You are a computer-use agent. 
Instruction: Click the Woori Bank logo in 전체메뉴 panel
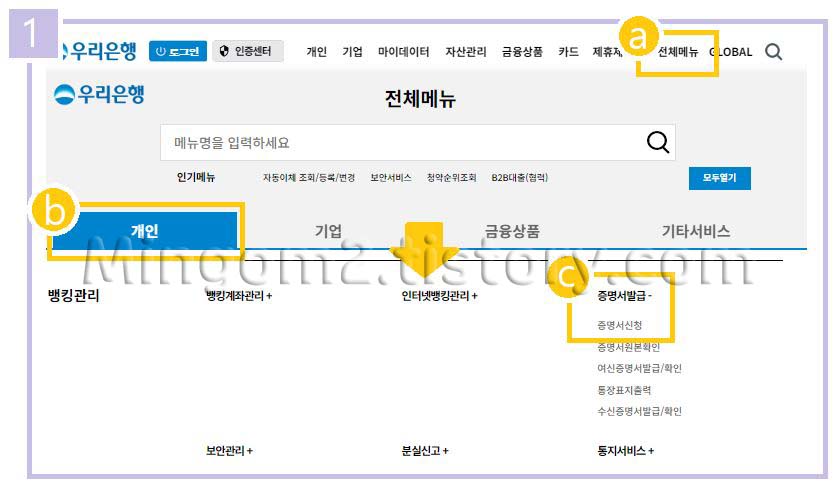click(99, 94)
